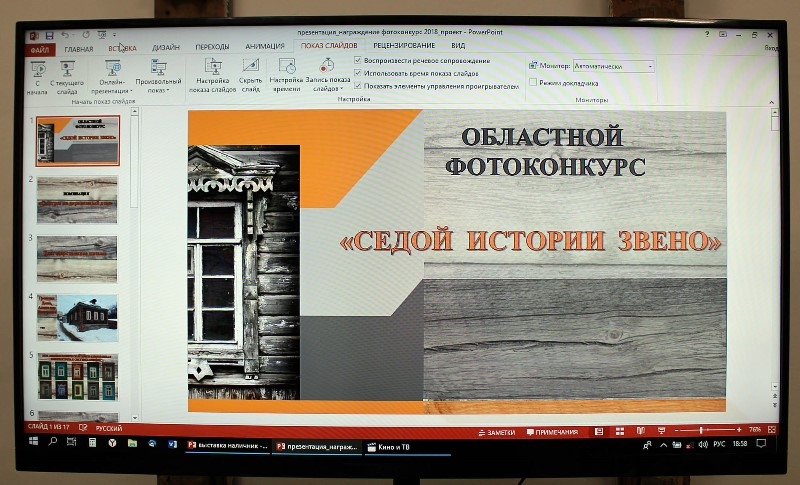Switch to the ПЕРЕХОДЫ tab
This screenshot has height=485, width=800.
click(x=212, y=47)
